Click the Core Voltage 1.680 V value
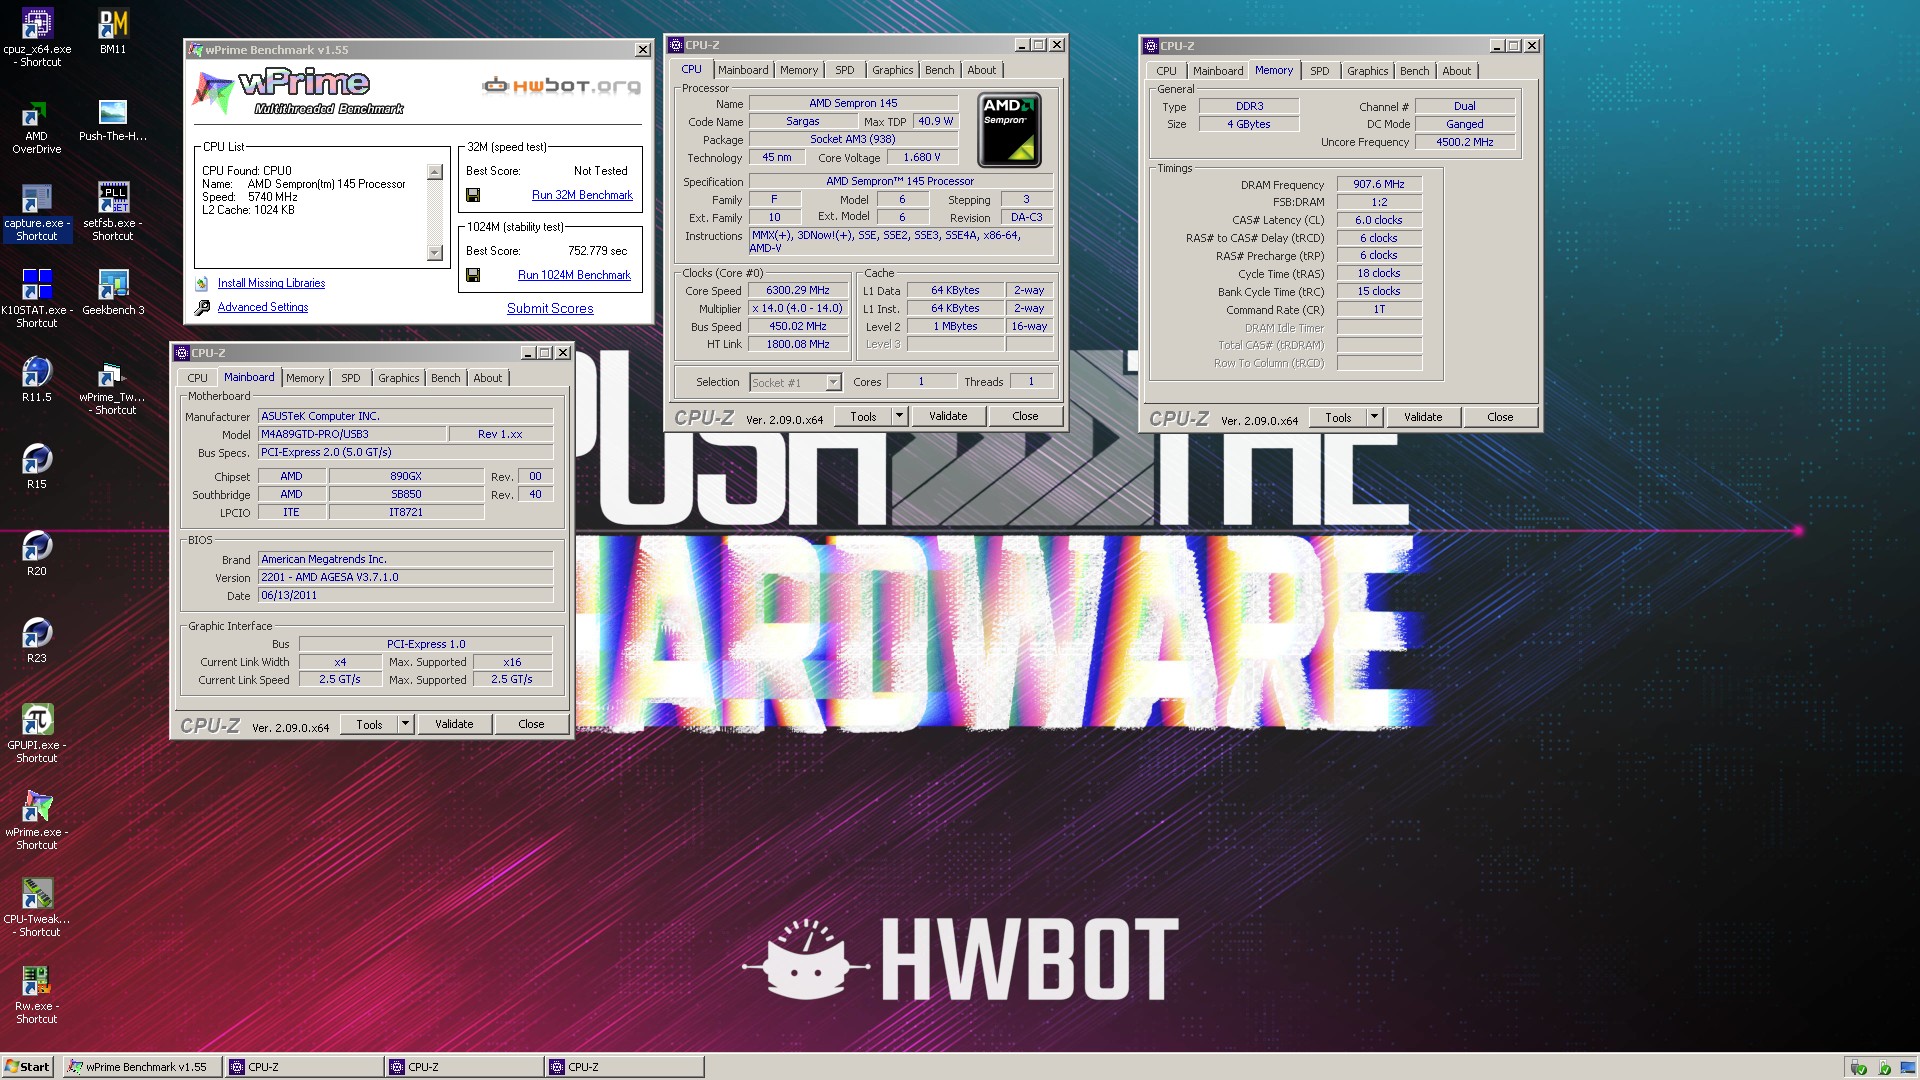This screenshot has height=1080, width=1920. pos(922,158)
